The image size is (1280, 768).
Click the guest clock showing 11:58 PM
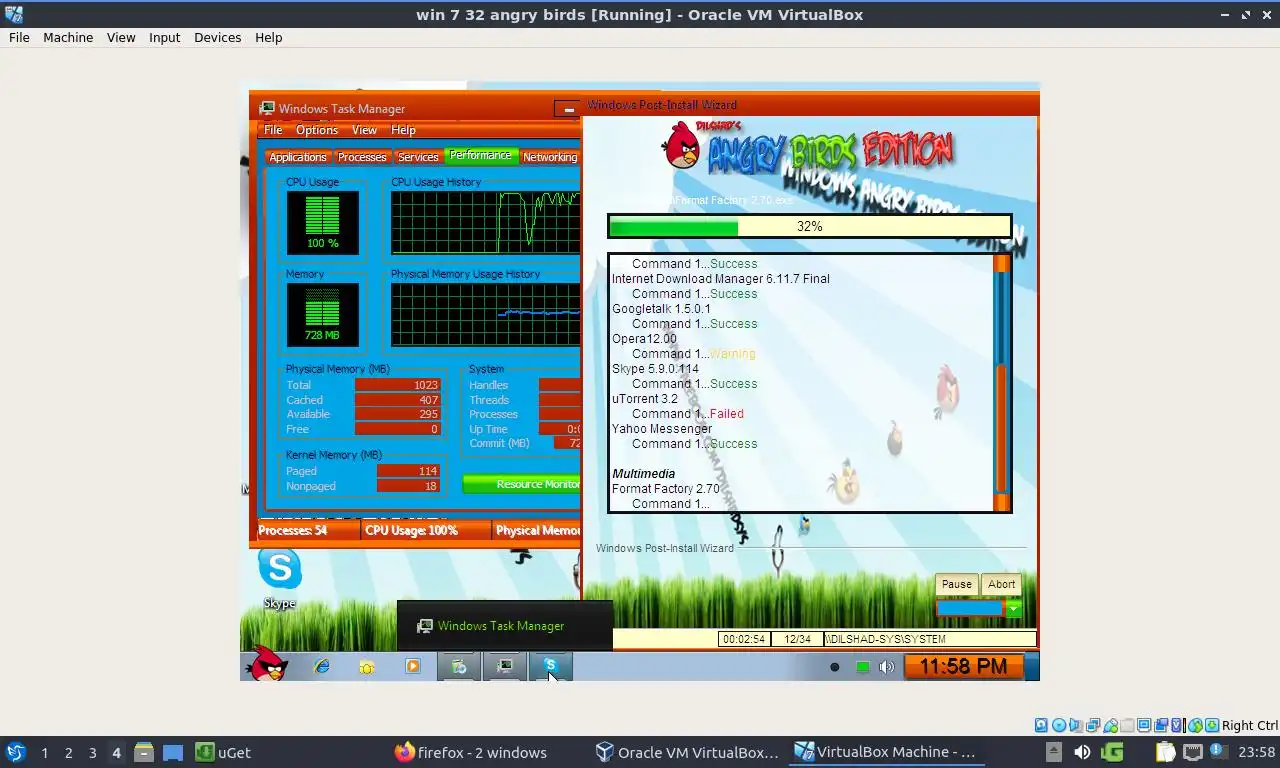963,666
